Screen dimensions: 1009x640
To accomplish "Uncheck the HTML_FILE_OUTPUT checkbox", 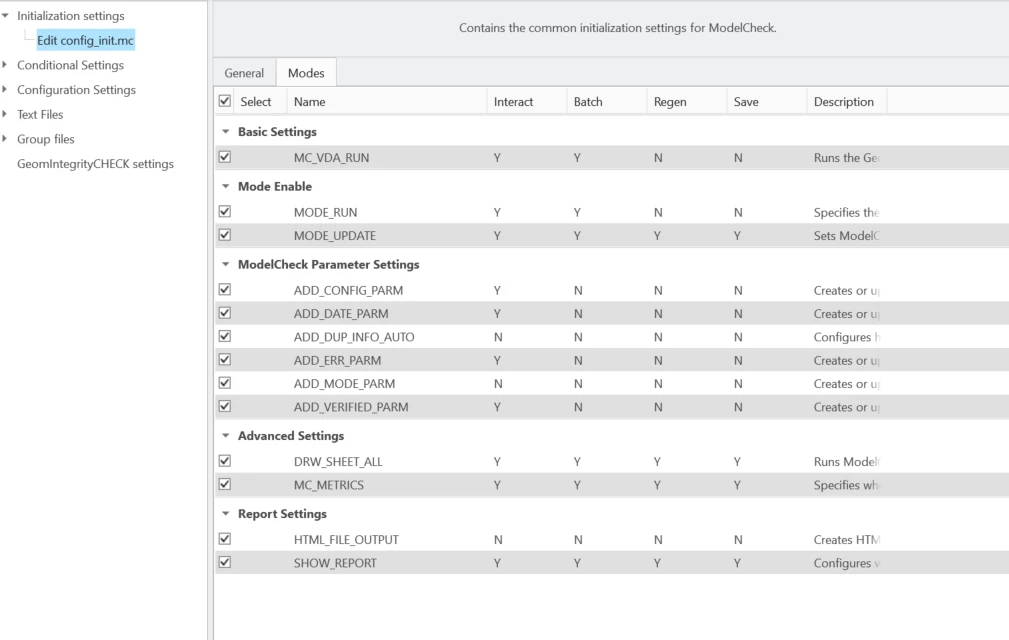I will [225, 539].
